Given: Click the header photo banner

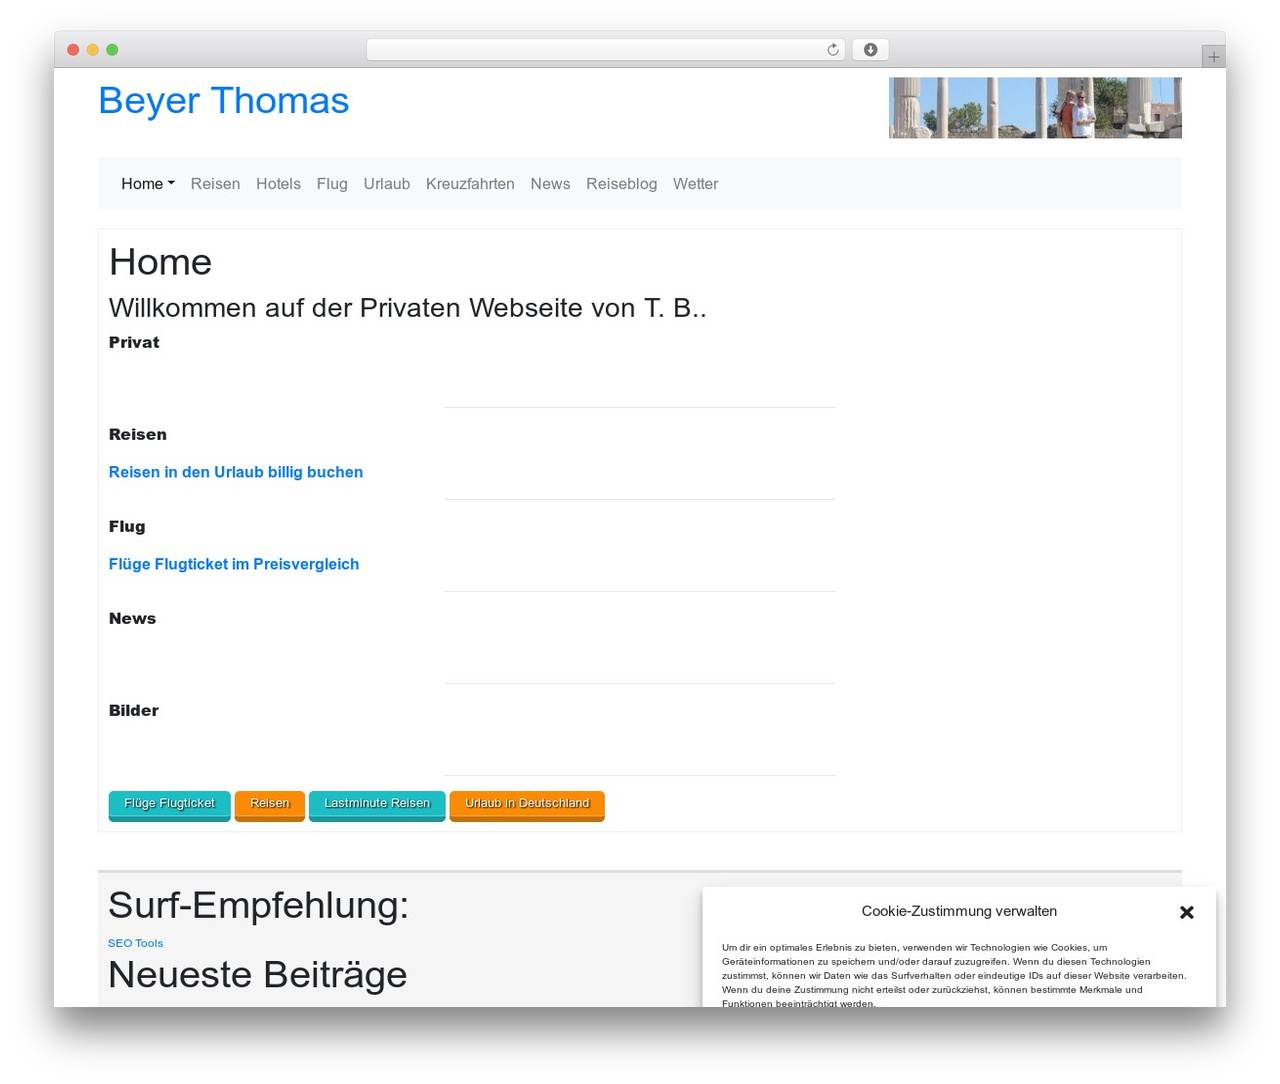Looking at the screenshot, I should (1035, 108).
